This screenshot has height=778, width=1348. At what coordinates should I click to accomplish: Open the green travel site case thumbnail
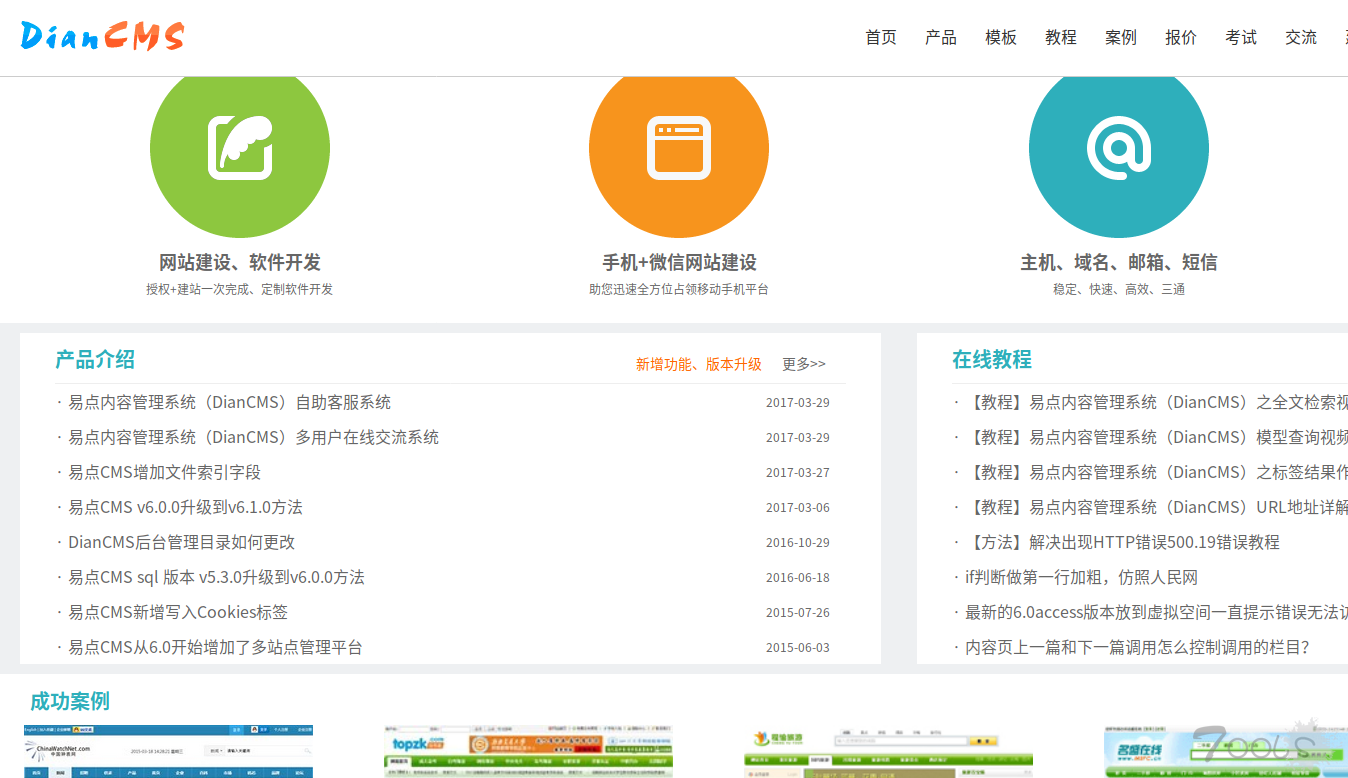coord(889,751)
